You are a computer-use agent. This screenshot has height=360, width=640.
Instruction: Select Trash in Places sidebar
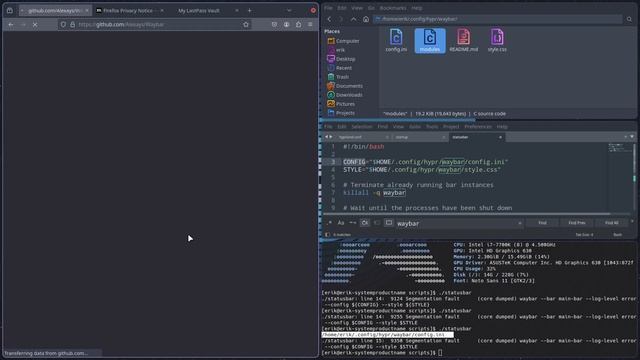point(338,77)
